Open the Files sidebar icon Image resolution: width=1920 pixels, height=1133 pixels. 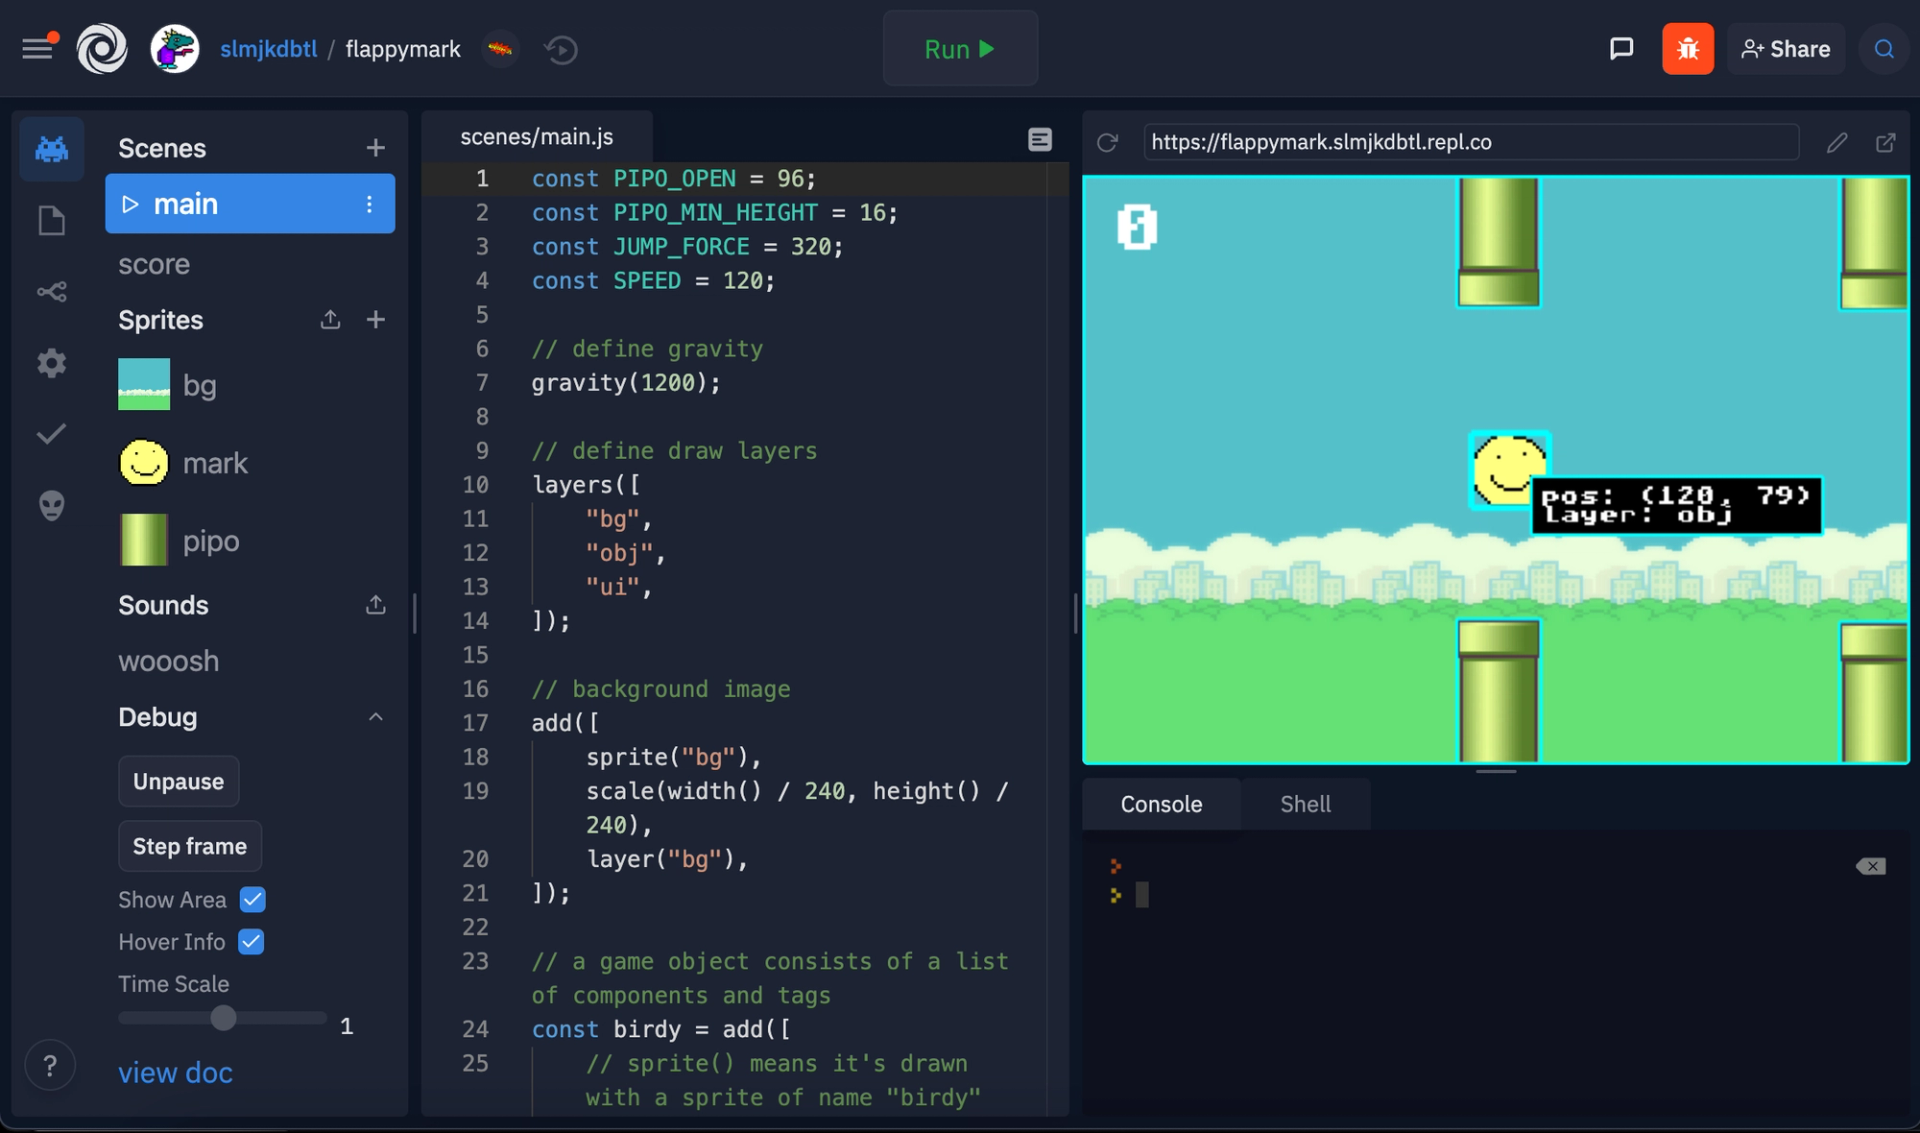point(51,220)
